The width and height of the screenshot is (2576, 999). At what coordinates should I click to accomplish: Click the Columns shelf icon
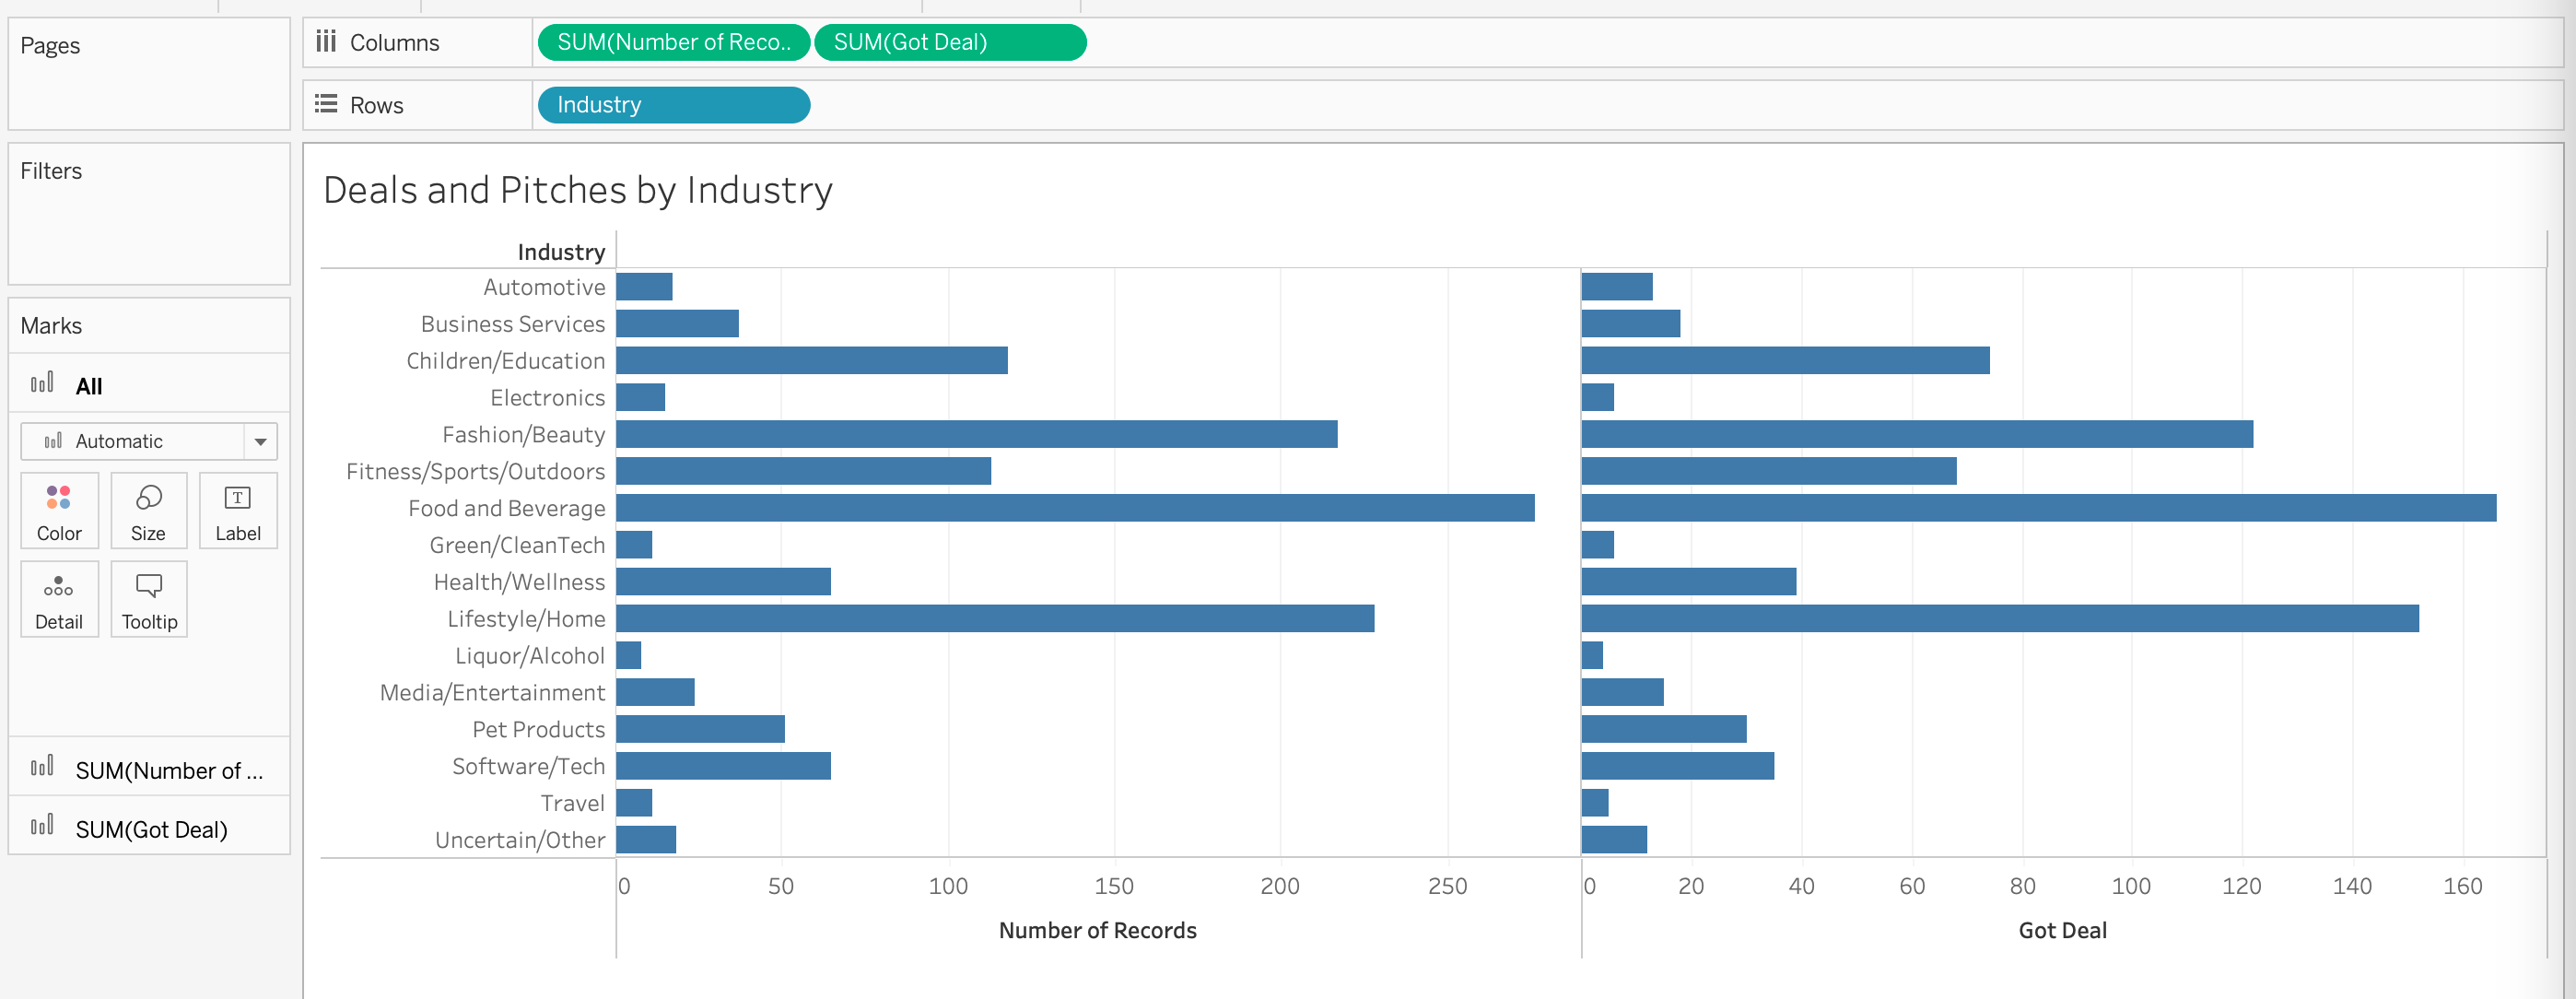[326, 42]
